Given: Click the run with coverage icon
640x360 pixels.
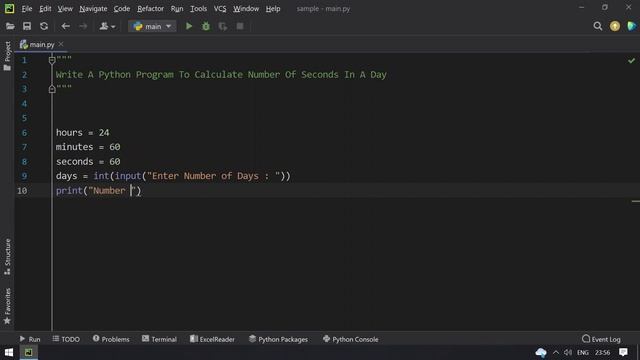Looking at the screenshot, I should (x=223, y=27).
